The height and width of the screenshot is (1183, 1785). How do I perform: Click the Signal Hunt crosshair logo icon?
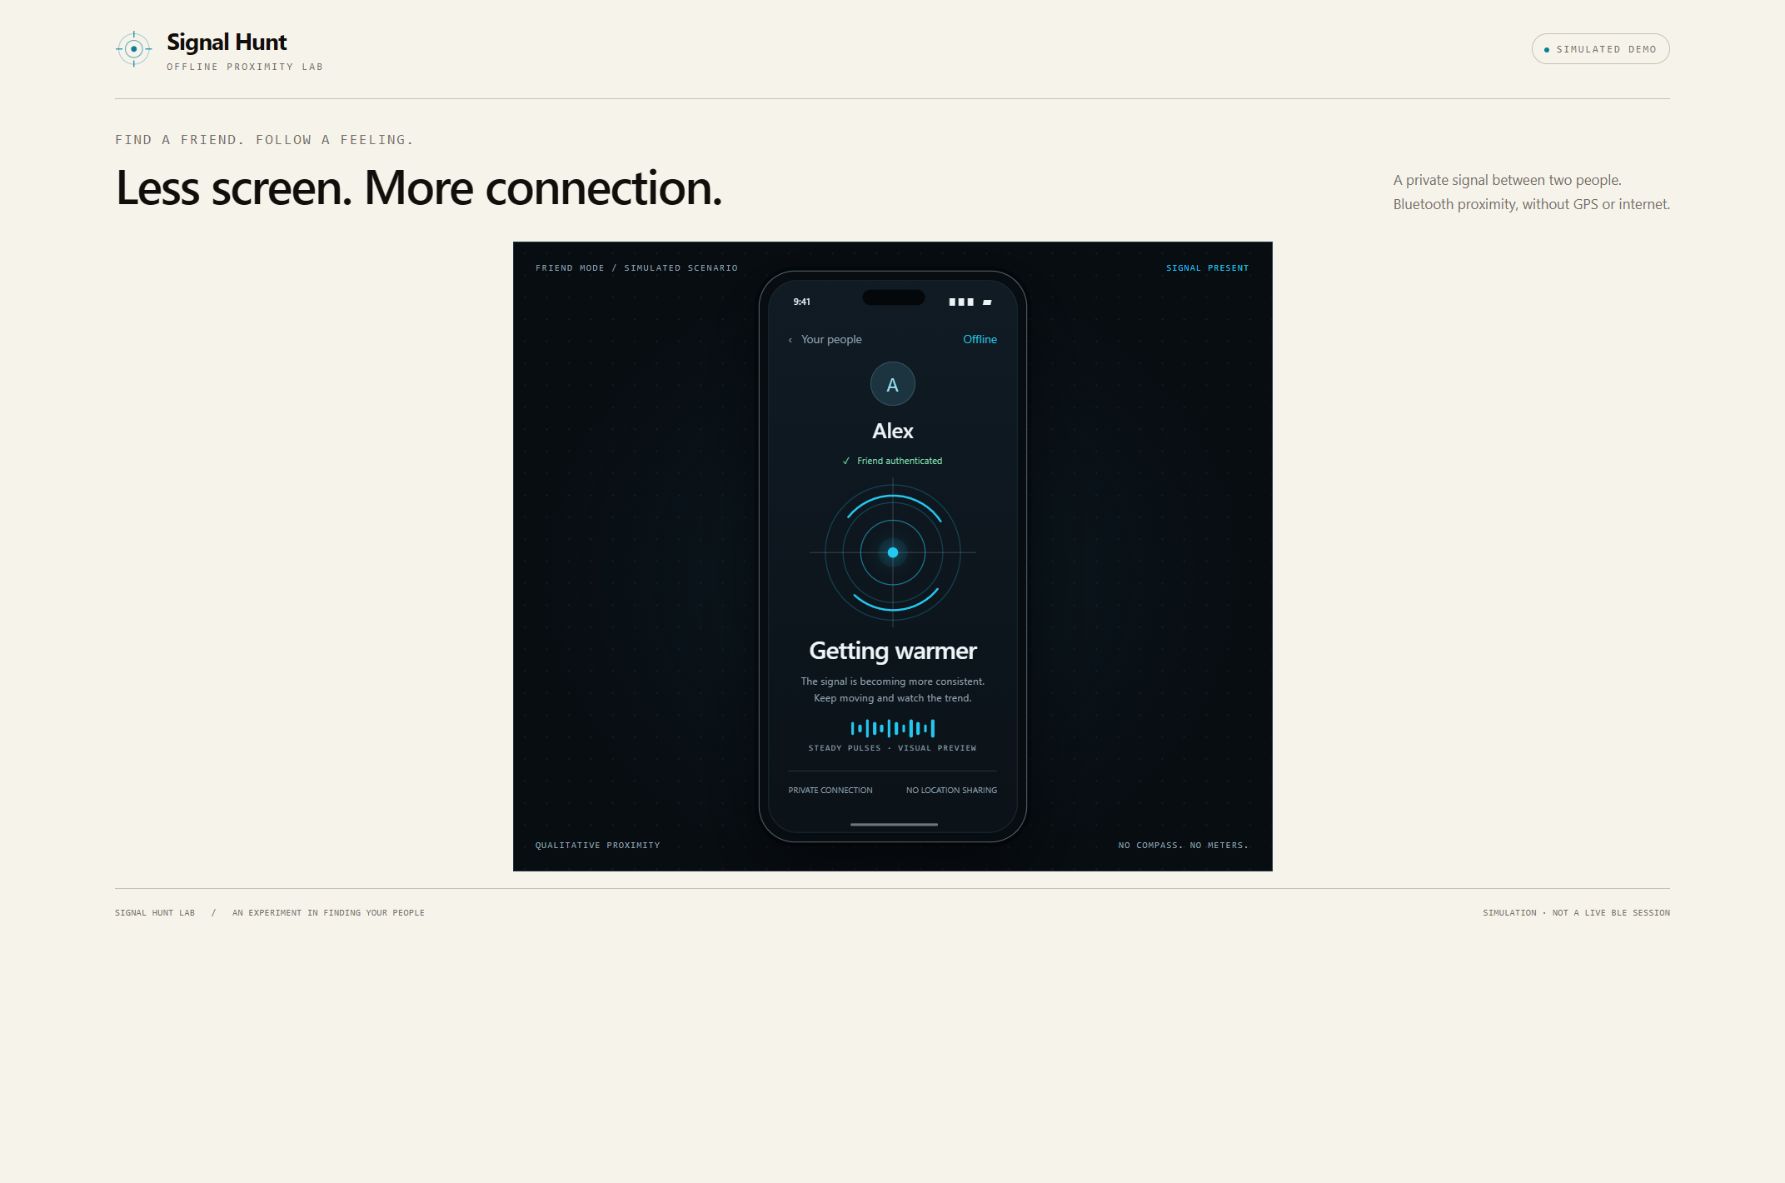tap(133, 49)
